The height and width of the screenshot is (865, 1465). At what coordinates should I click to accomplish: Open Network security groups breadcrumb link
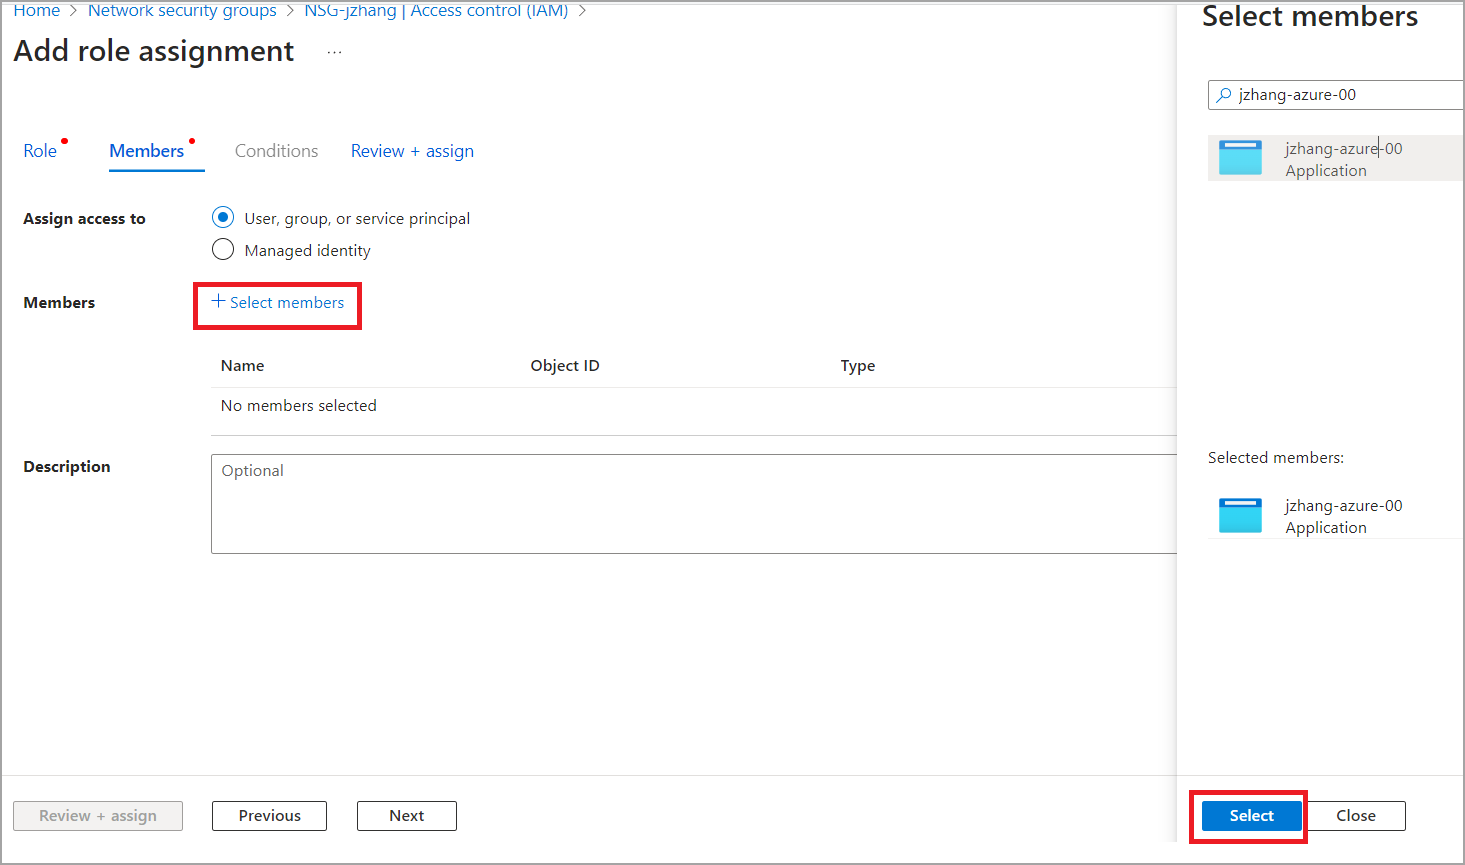[182, 11]
